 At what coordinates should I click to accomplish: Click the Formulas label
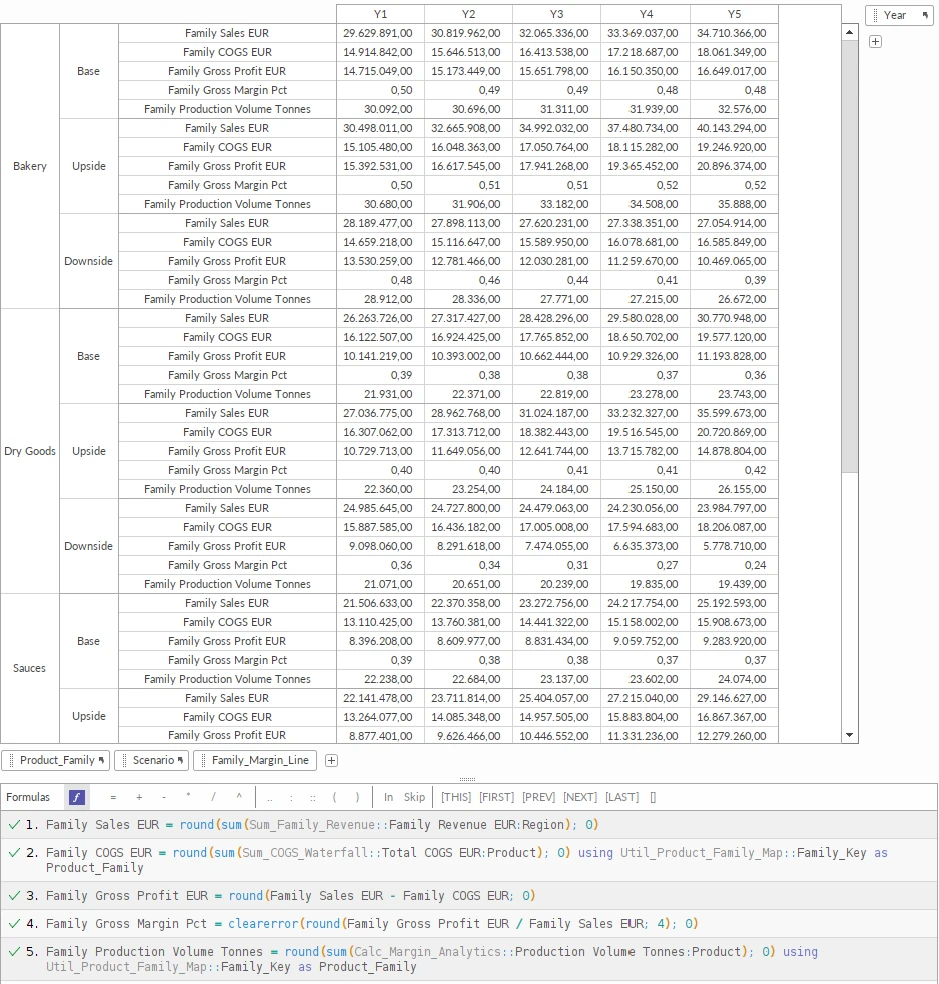pos(28,797)
